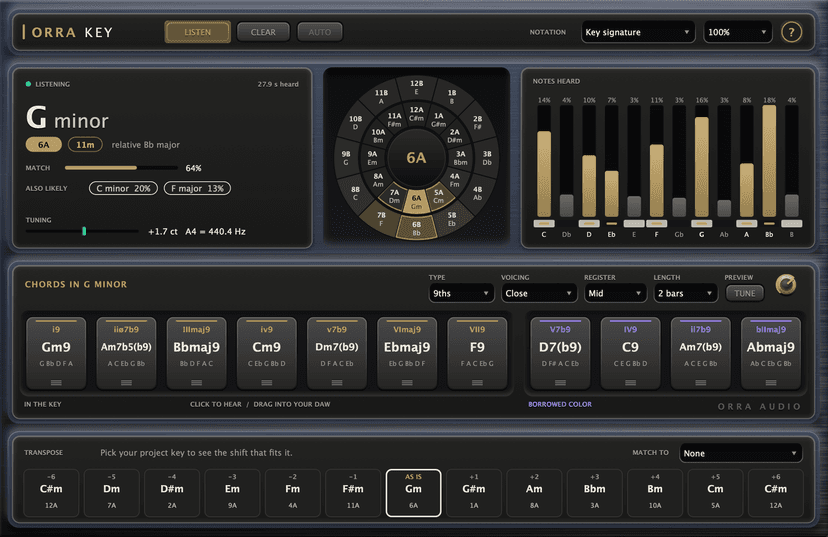Click the 12B E segment on wheel
The height and width of the screenshot is (537, 828).
[417, 87]
